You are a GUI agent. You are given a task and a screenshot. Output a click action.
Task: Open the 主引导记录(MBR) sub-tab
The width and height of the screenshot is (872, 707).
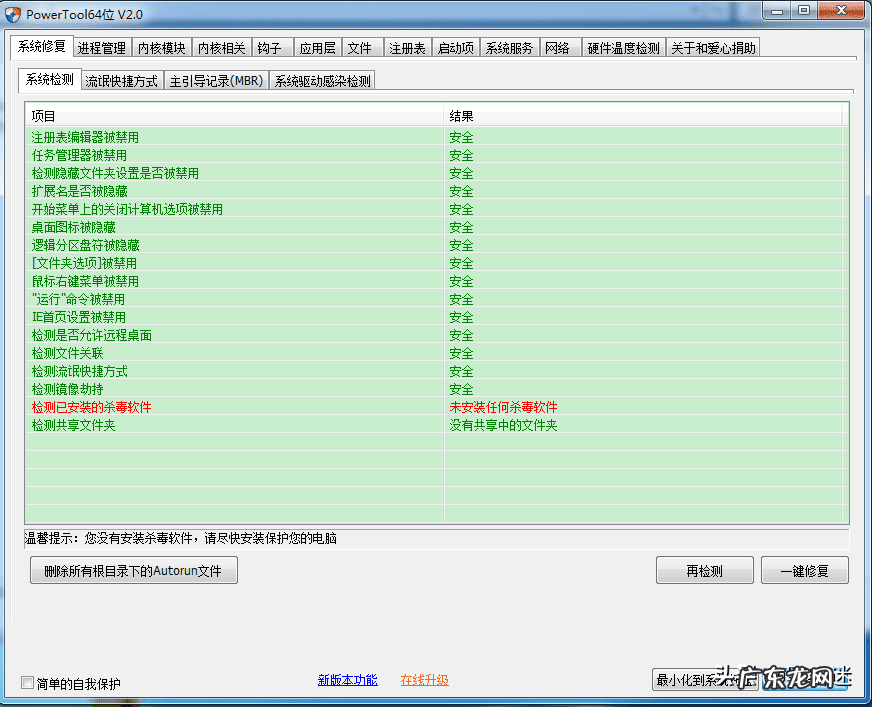pyautogui.click(x=219, y=80)
